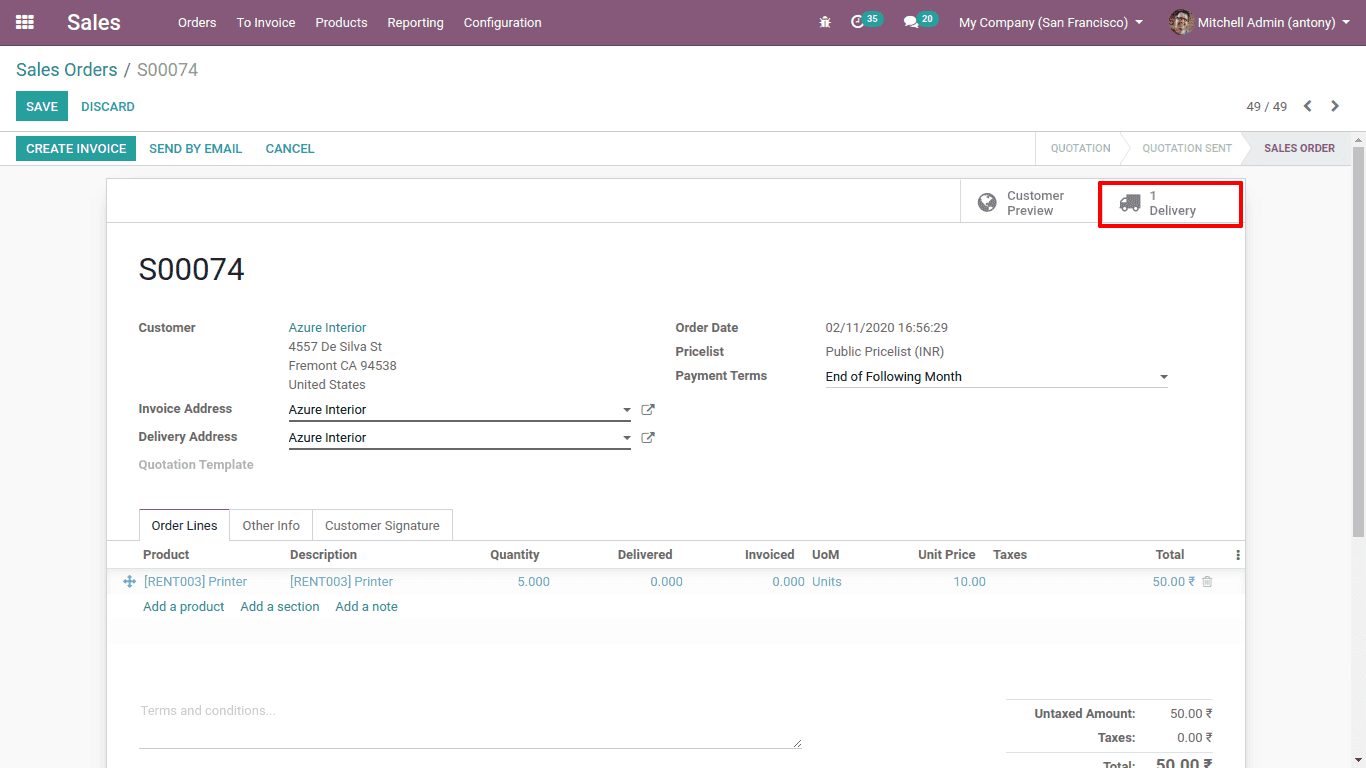1366x768 pixels.
Task: Sort by Total column header
Action: click(1170, 555)
